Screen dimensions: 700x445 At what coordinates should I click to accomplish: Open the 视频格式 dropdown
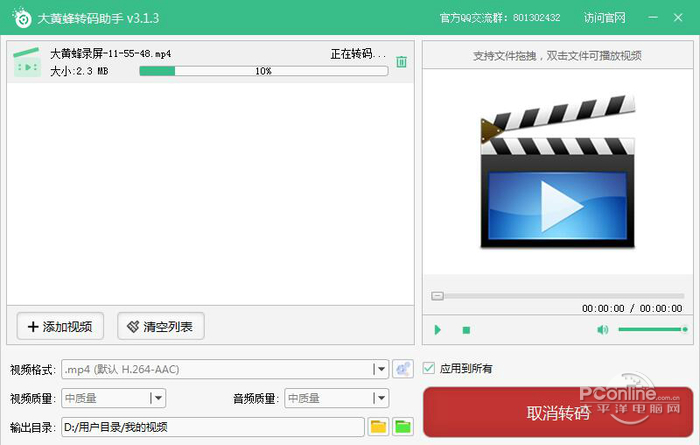pos(225,369)
